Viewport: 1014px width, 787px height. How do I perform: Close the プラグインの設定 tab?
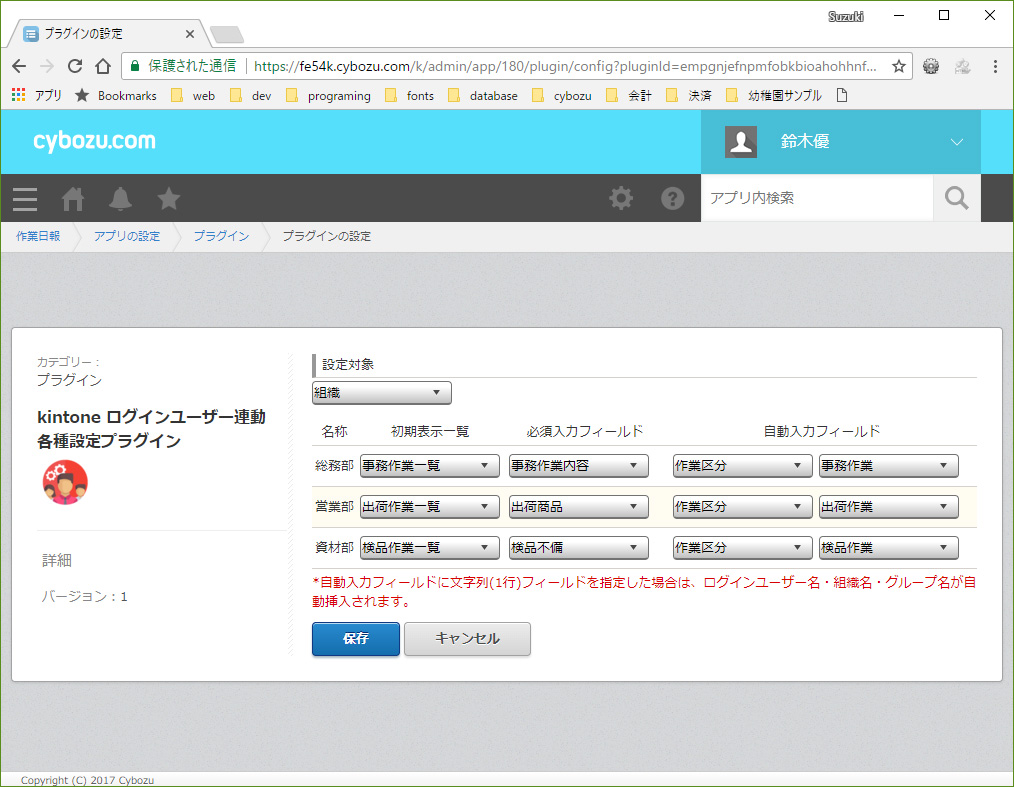pos(189,34)
